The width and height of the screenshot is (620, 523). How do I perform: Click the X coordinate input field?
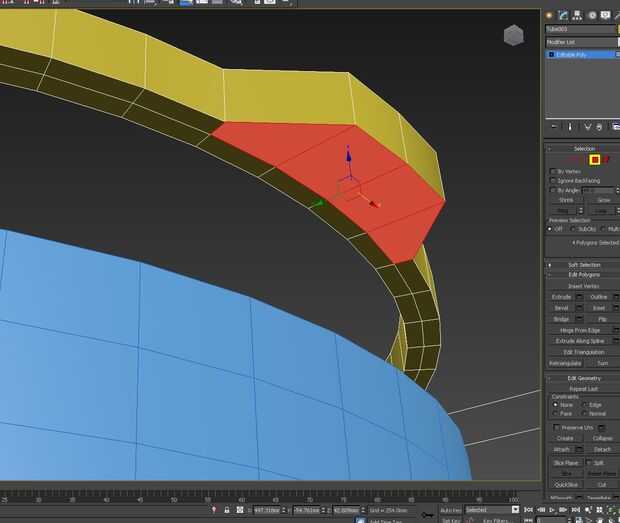pyautogui.click(x=267, y=510)
